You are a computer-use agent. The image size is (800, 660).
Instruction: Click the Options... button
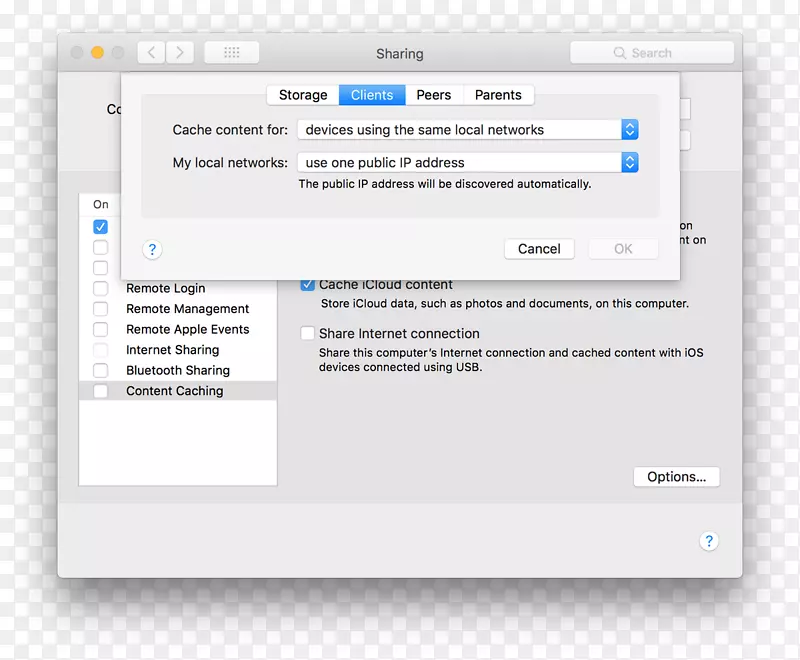pos(676,477)
